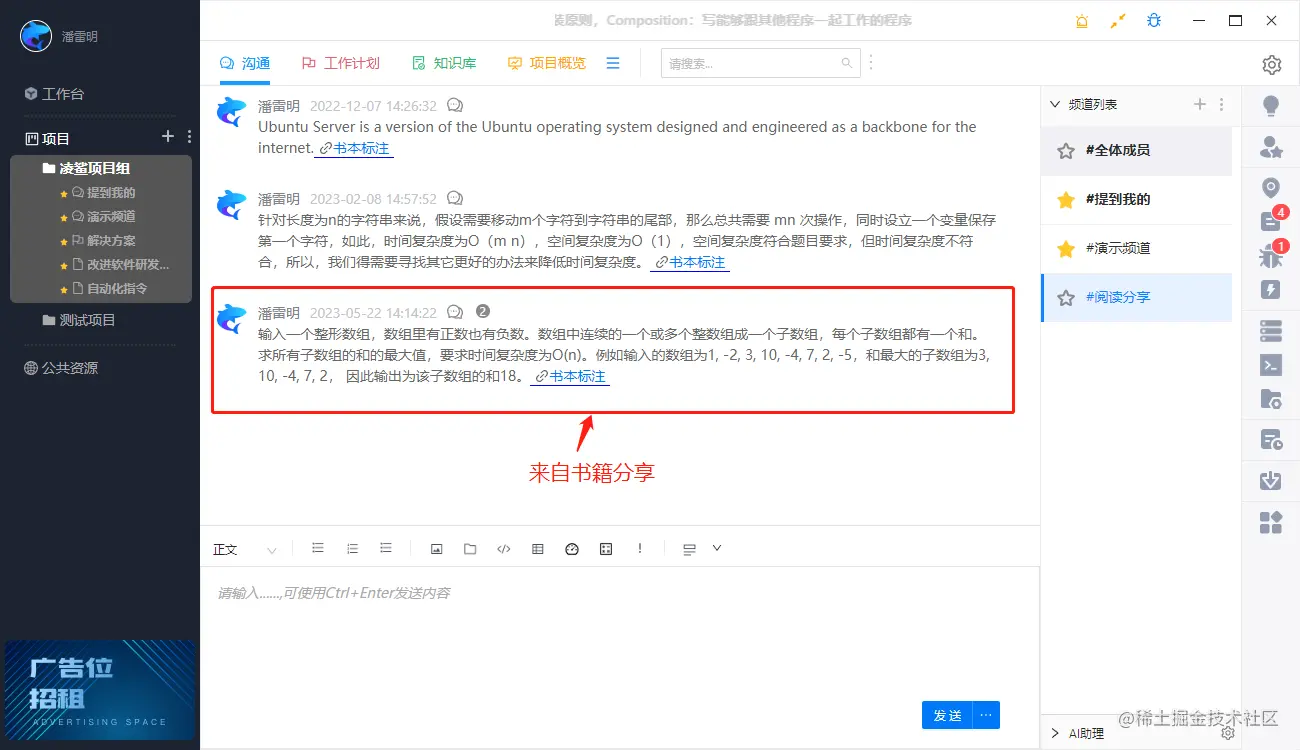
Task: Click the folder with gear icon
Action: point(1271,400)
